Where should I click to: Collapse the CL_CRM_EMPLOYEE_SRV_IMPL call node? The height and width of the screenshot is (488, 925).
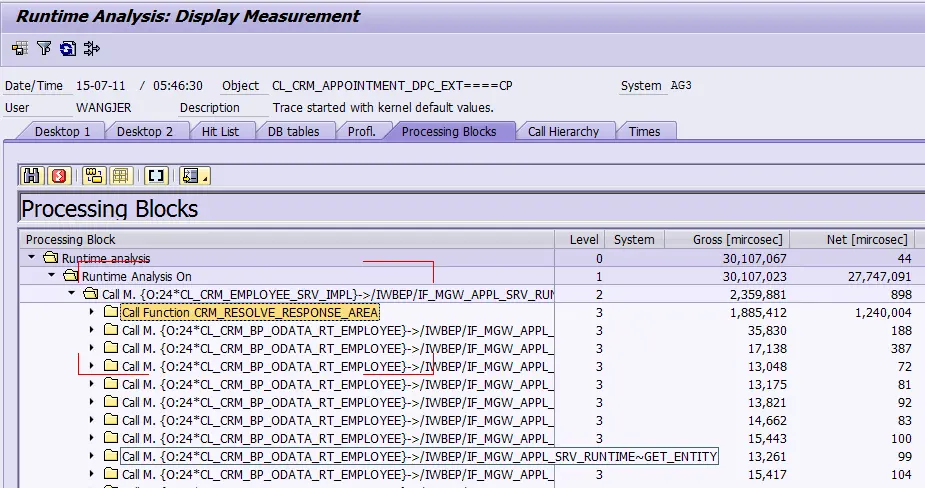click(72, 293)
